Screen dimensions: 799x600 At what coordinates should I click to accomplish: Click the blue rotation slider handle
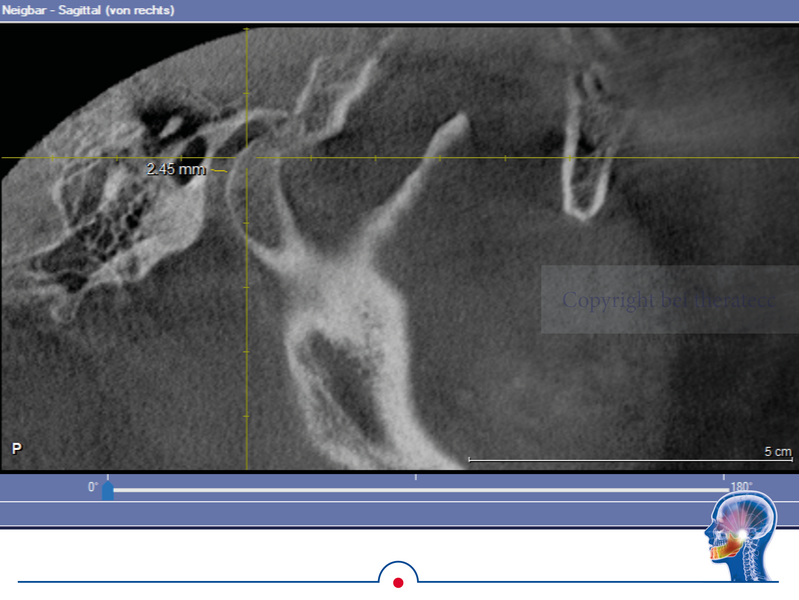point(107,490)
